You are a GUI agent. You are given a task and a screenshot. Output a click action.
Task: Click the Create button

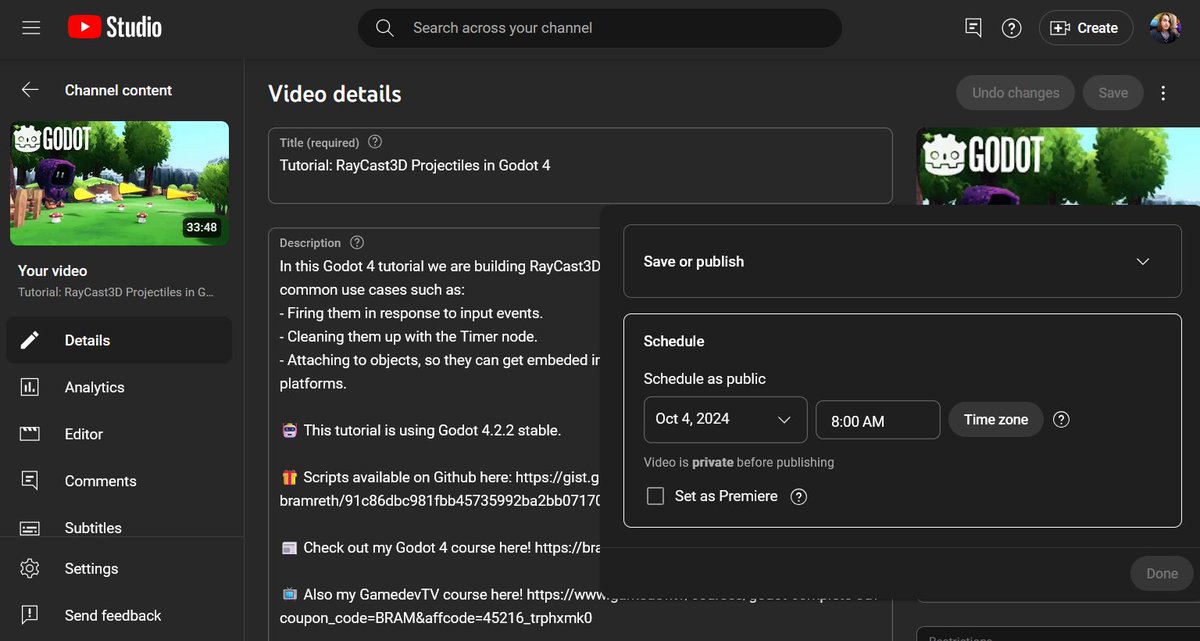pos(1085,28)
